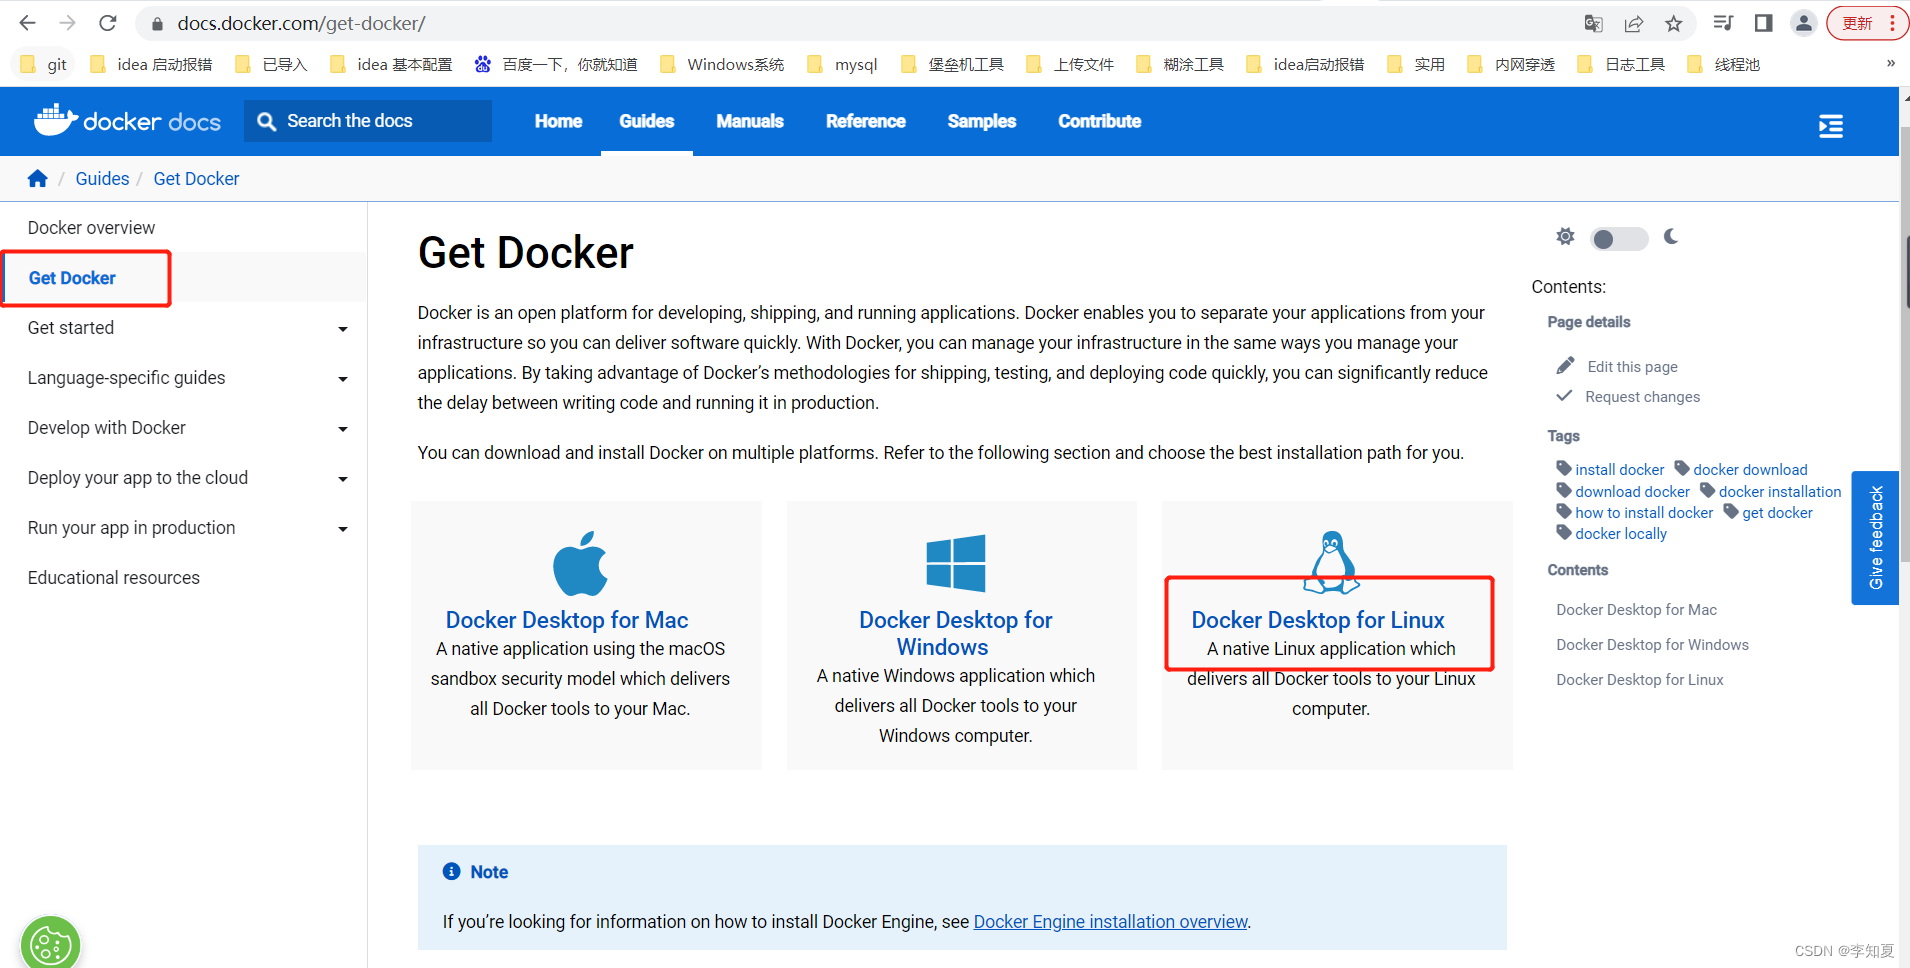Click the search magnifier icon

coord(266,121)
